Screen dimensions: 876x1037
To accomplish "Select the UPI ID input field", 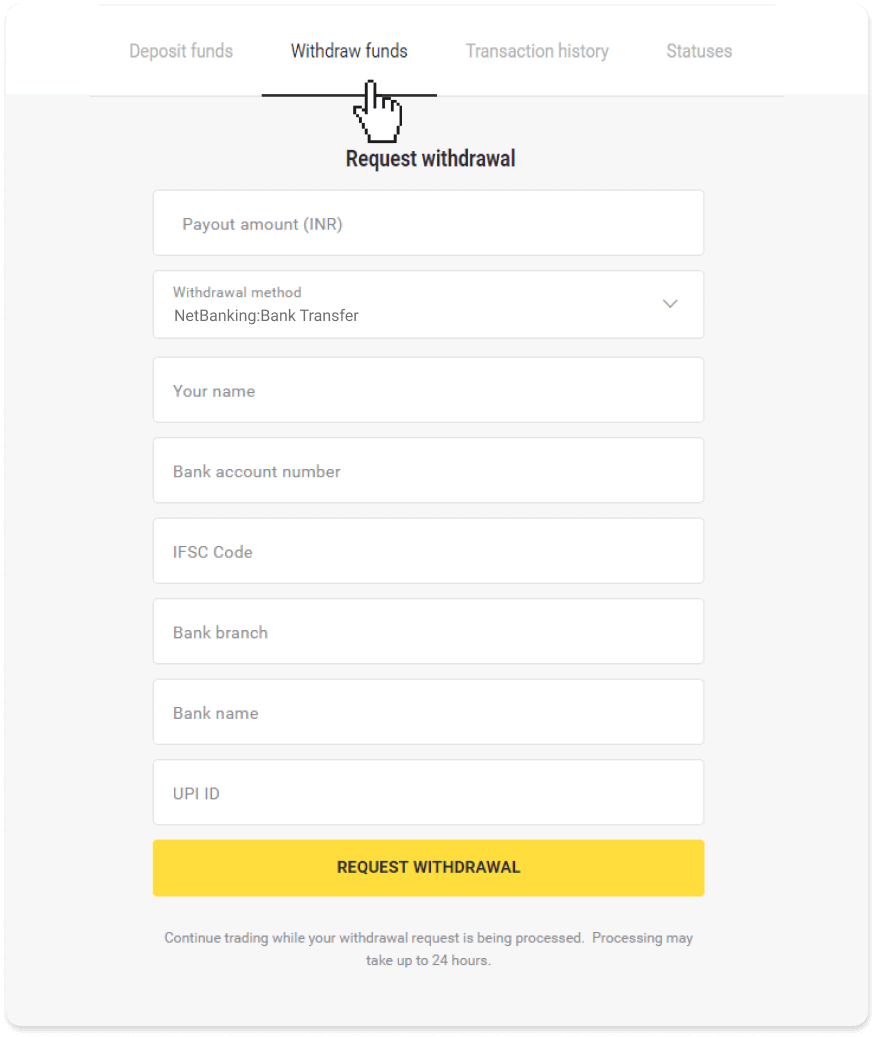I will pyautogui.click(x=428, y=792).
